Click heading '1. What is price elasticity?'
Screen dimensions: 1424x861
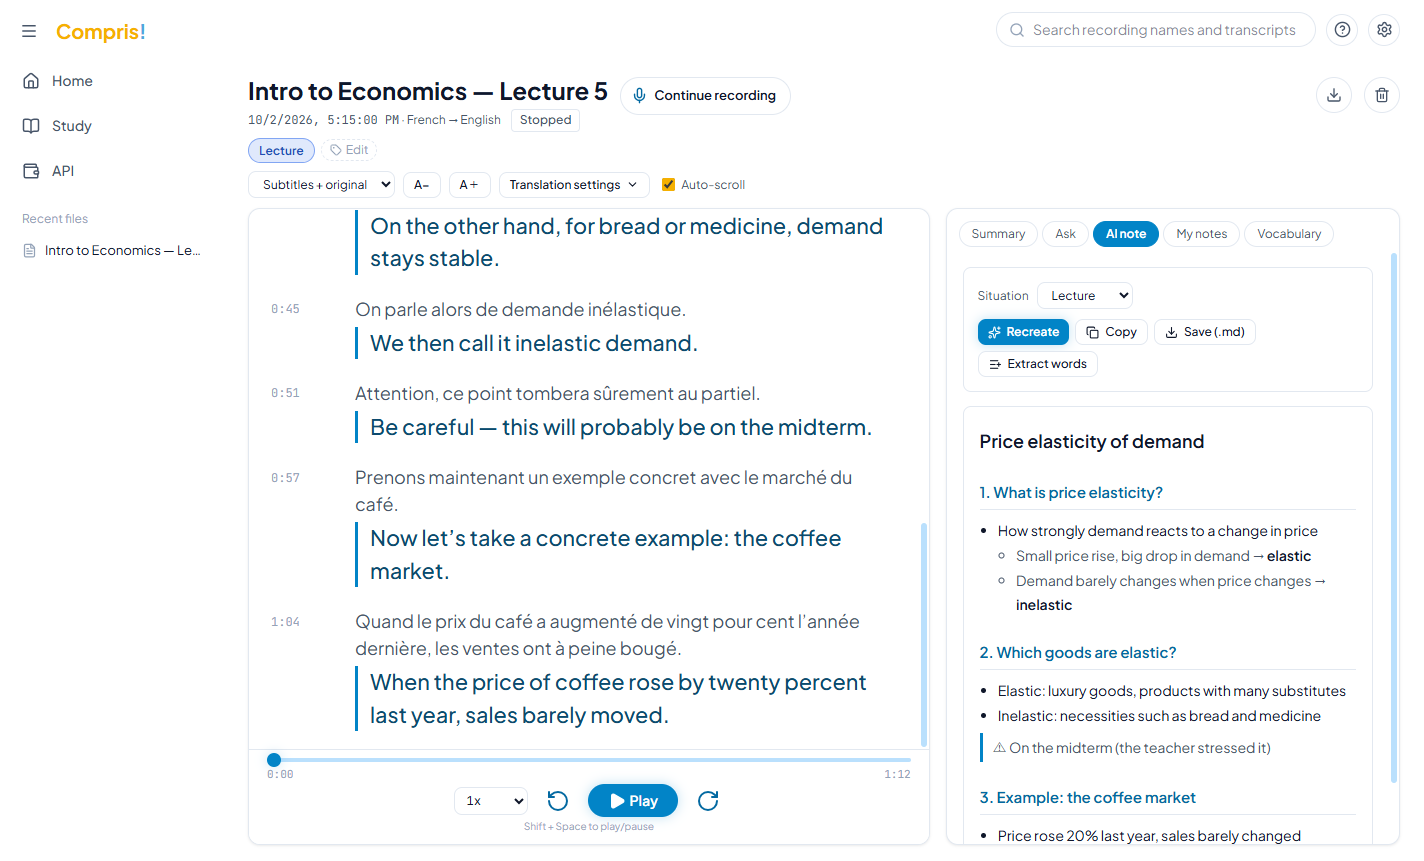1071,493
